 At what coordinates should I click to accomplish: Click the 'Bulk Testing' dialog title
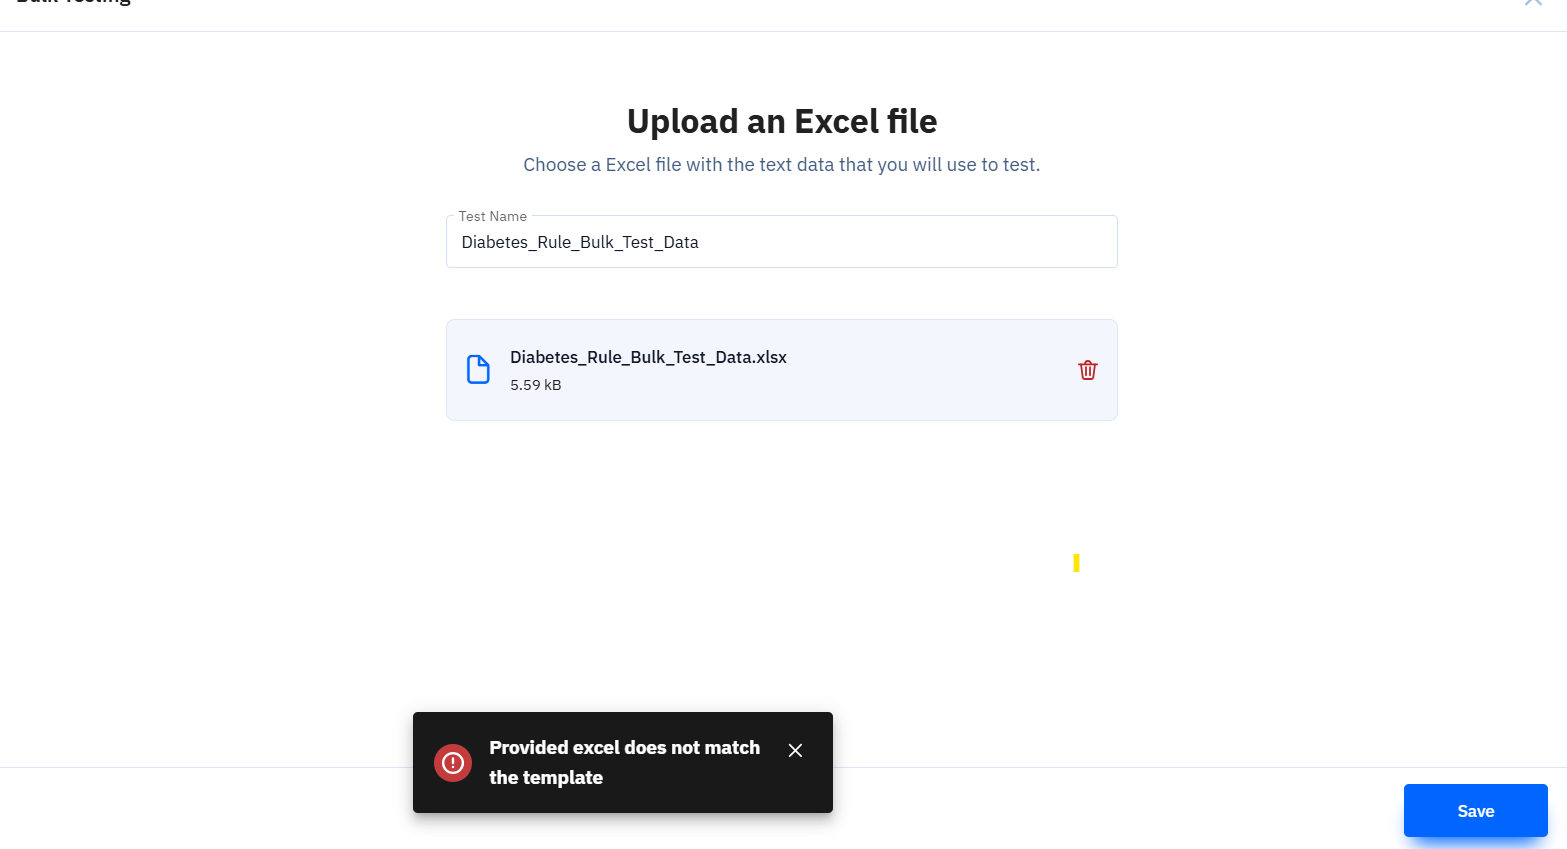(74, 3)
